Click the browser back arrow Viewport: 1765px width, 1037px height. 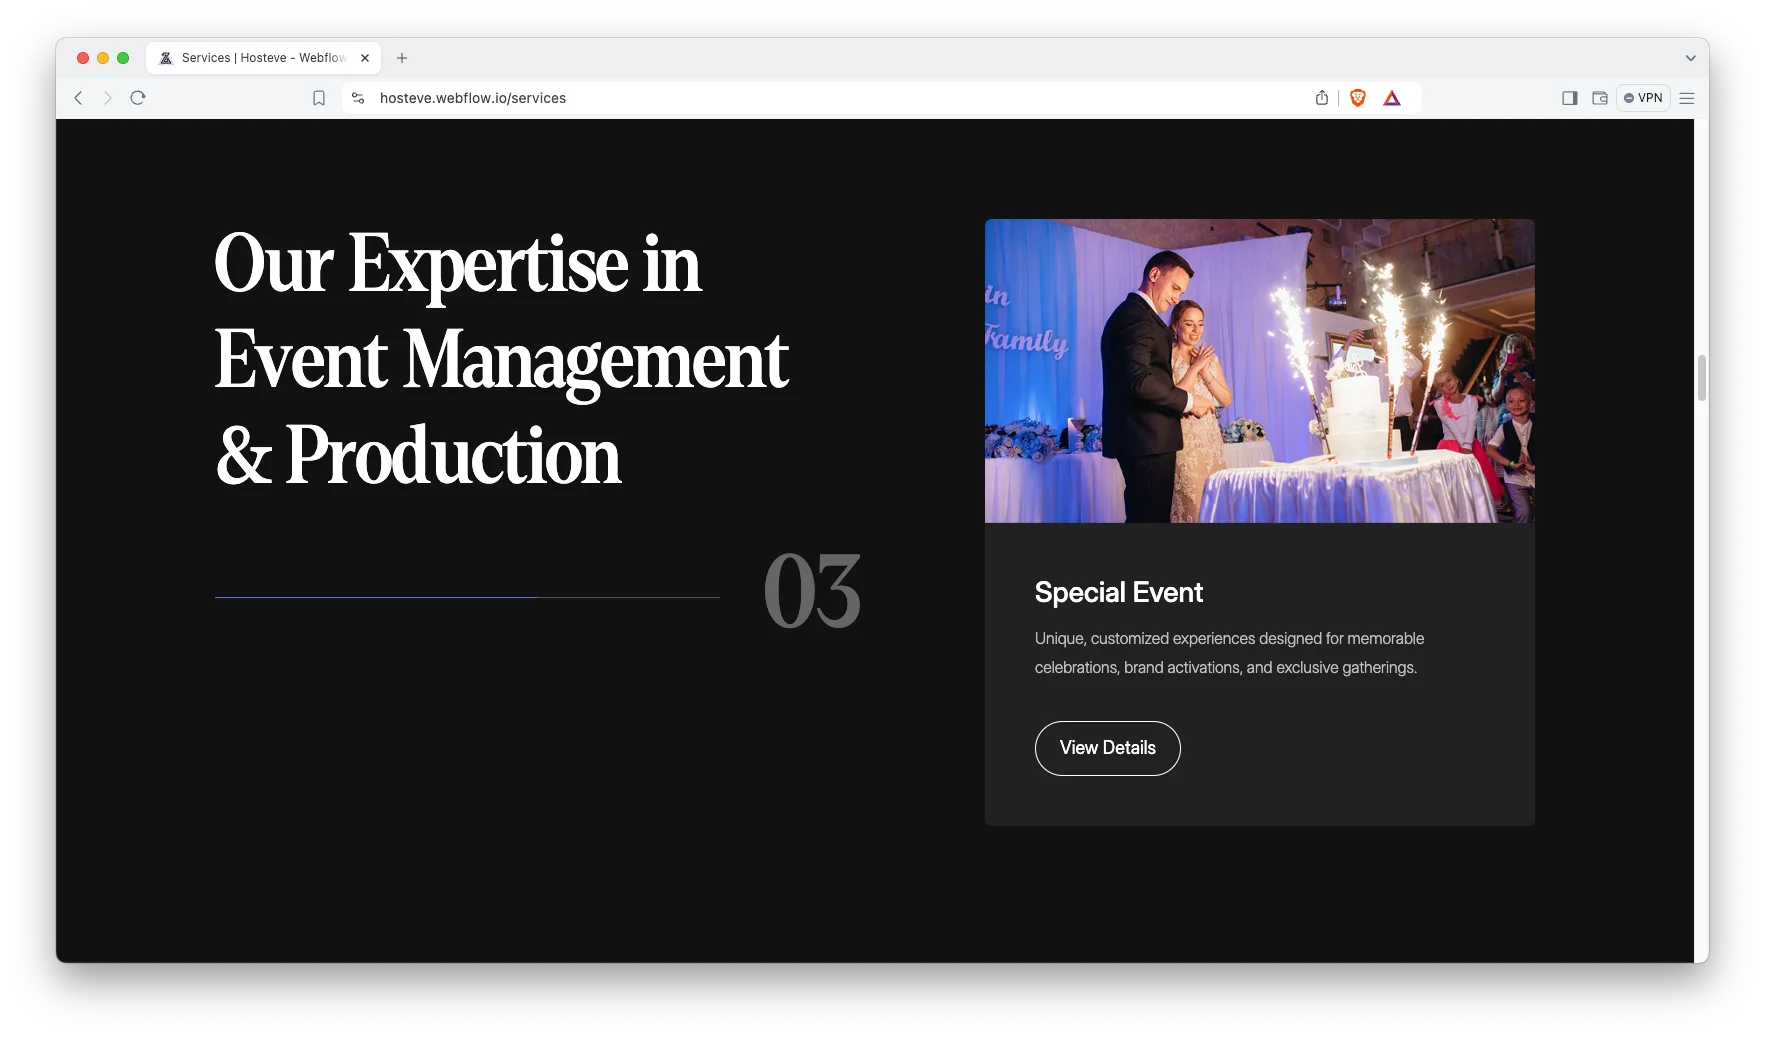coord(79,98)
